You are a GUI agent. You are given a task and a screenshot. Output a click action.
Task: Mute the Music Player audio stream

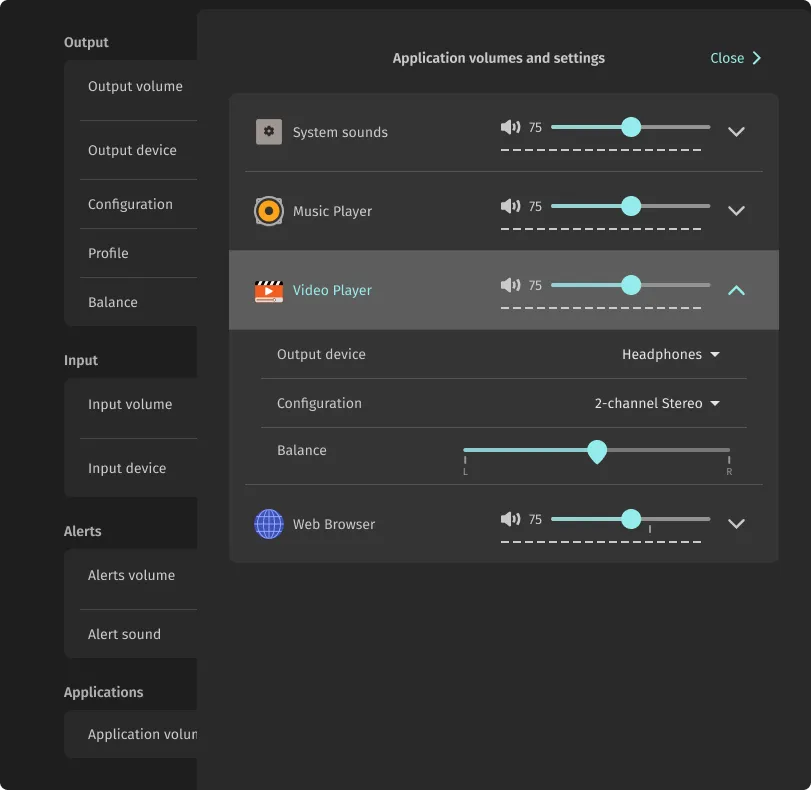coord(509,206)
